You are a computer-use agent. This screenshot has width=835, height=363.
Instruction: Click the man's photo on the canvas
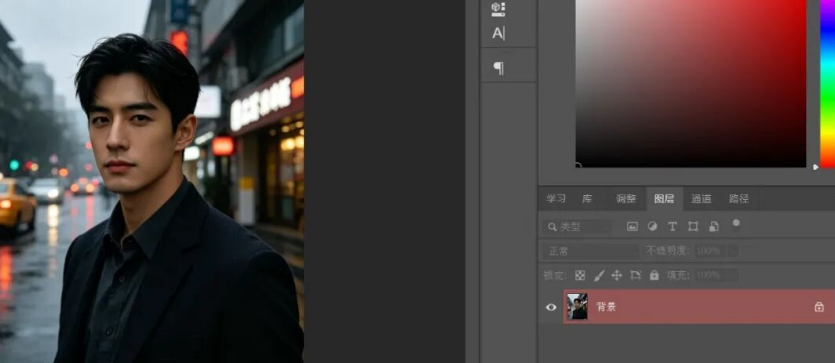click(x=152, y=182)
